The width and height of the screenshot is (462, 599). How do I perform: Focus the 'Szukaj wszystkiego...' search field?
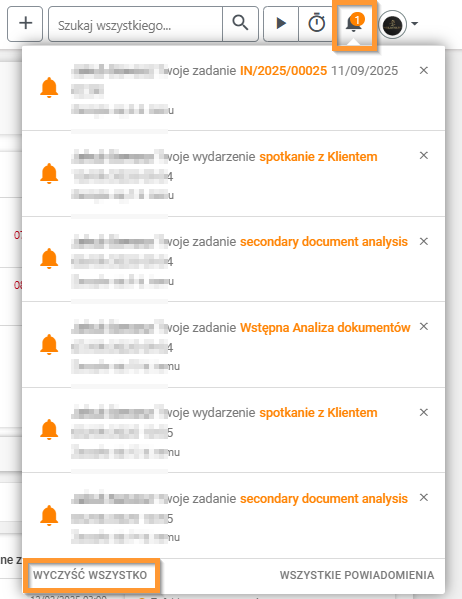point(136,24)
